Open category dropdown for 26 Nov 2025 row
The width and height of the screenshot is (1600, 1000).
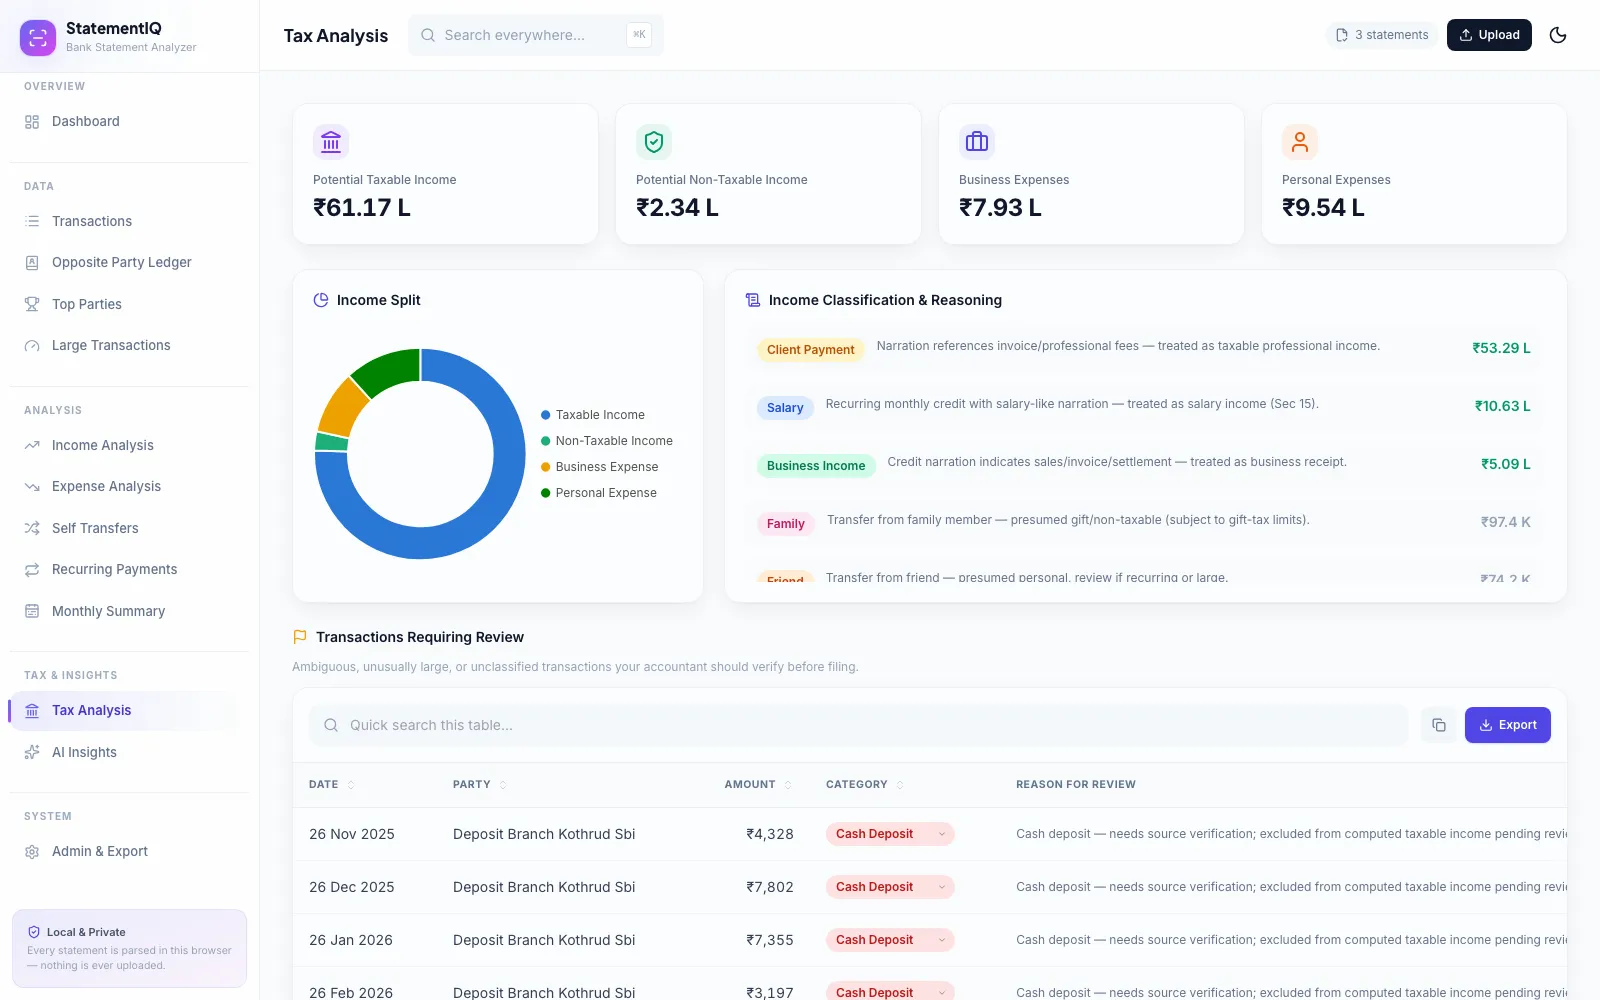tap(890, 834)
